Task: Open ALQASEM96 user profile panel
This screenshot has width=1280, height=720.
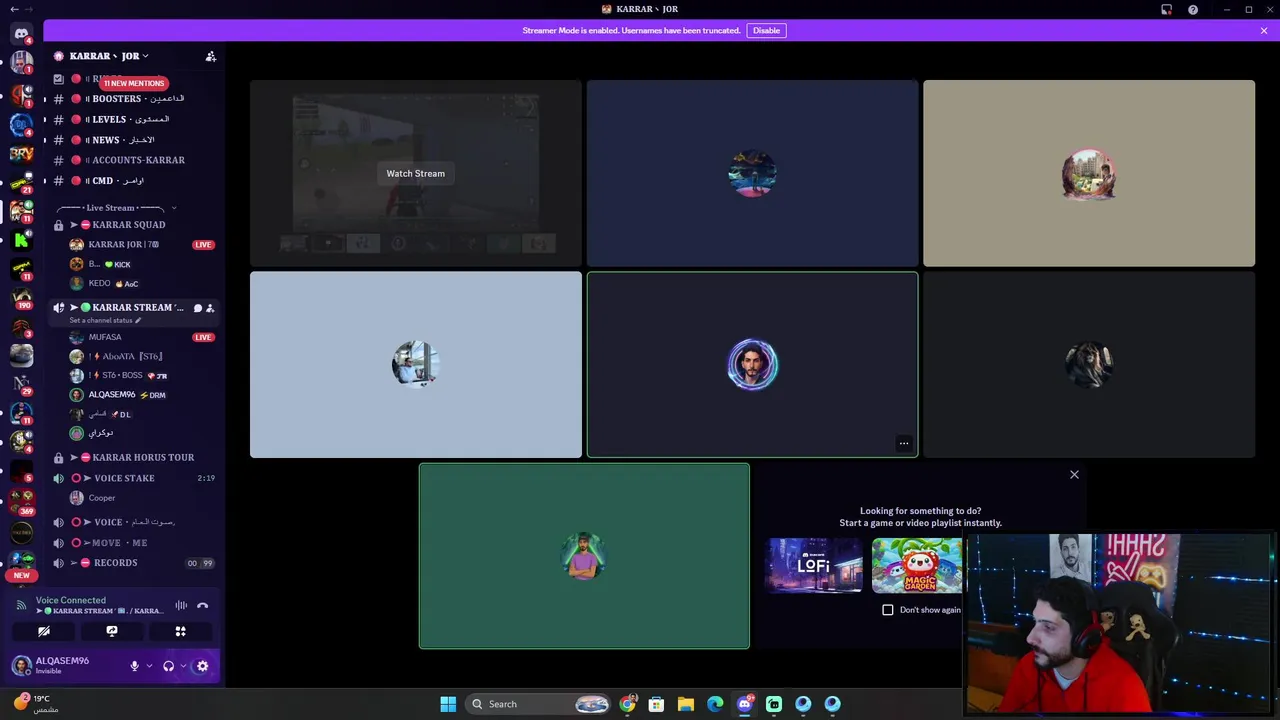Action: pos(65,666)
